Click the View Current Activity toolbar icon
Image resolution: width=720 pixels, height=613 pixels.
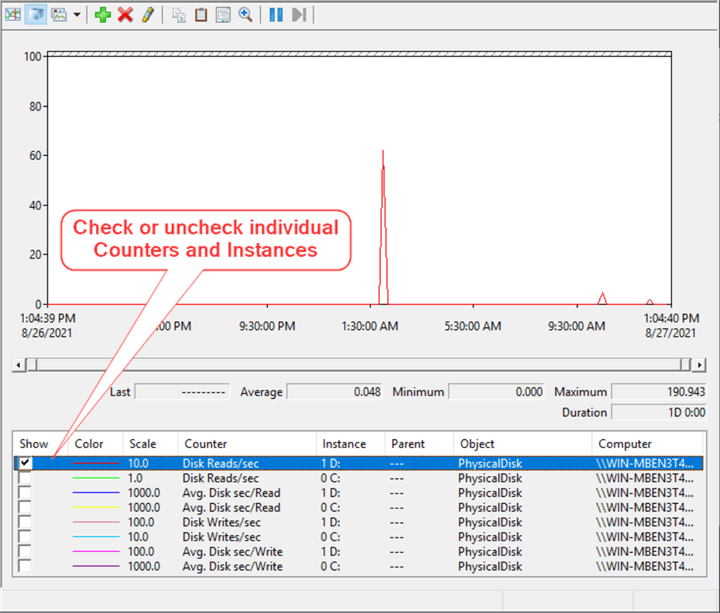point(12,15)
